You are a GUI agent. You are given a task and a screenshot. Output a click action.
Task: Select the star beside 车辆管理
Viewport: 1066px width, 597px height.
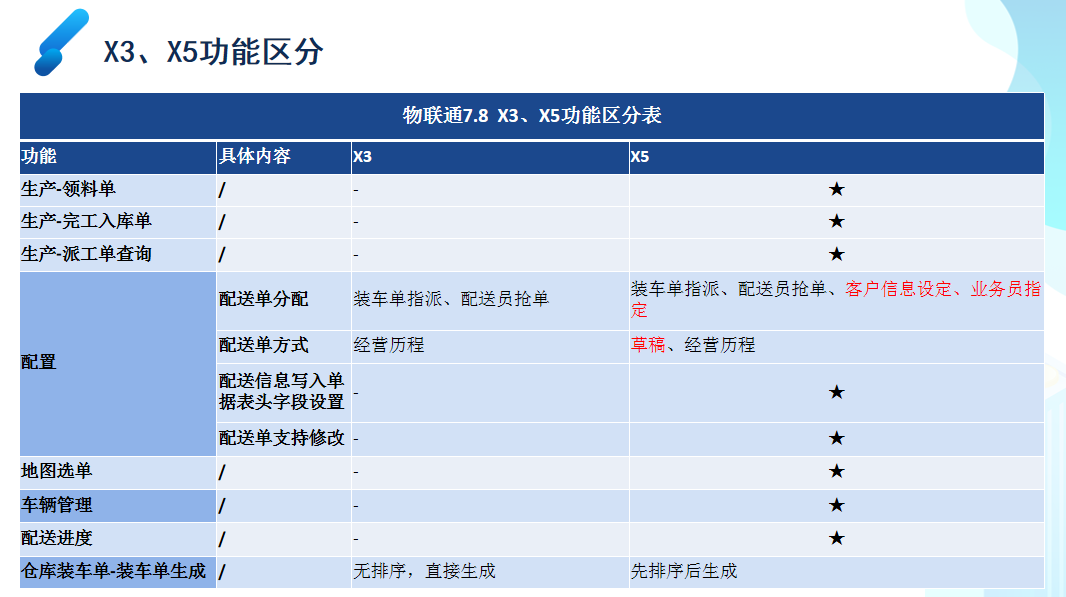click(x=835, y=505)
